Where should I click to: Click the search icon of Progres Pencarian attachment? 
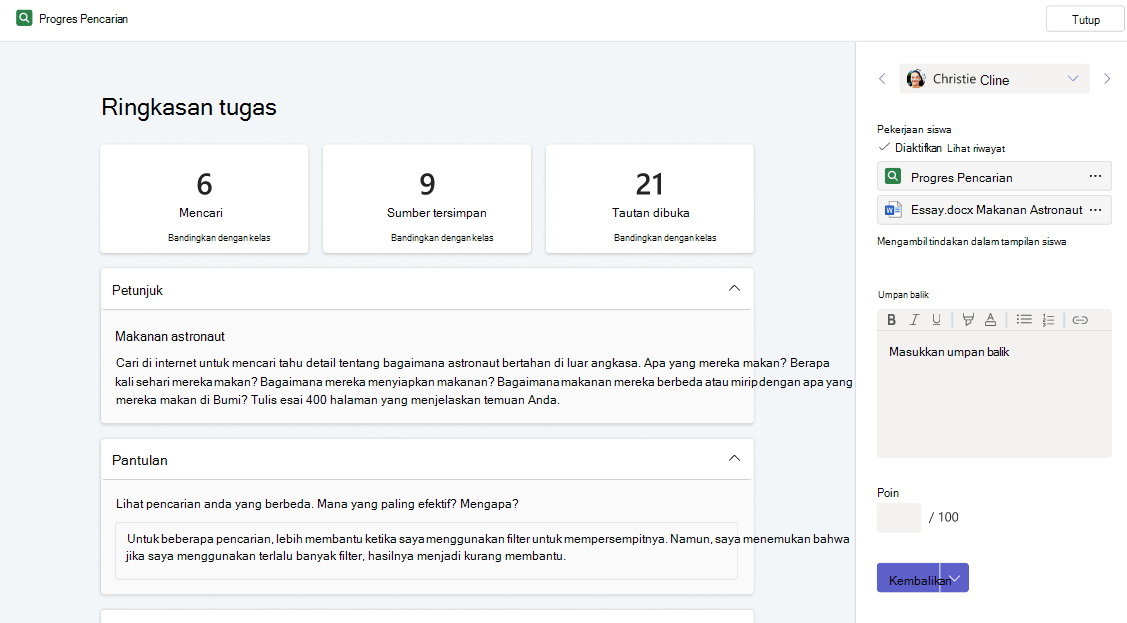point(893,176)
